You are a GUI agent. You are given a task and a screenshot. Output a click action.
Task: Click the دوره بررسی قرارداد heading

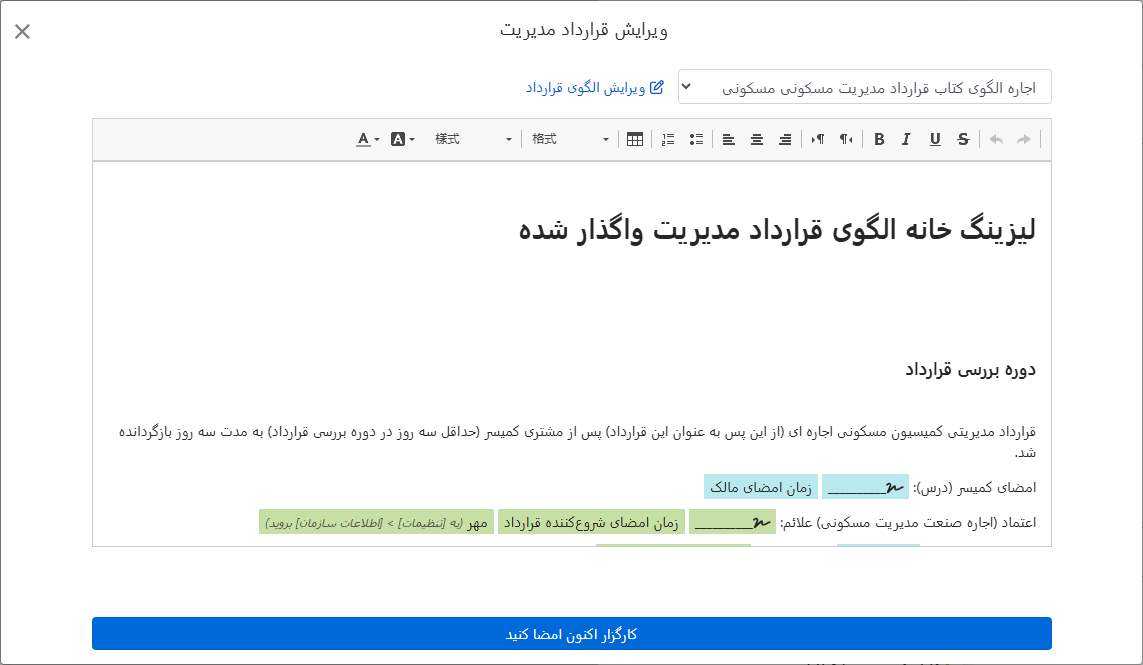[970, 370]
